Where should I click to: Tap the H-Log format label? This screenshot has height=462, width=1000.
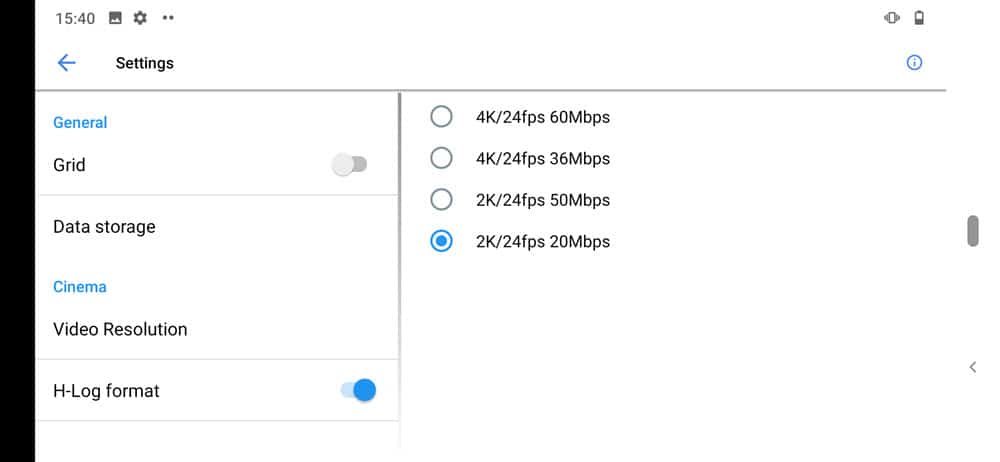tap(106, 391)
